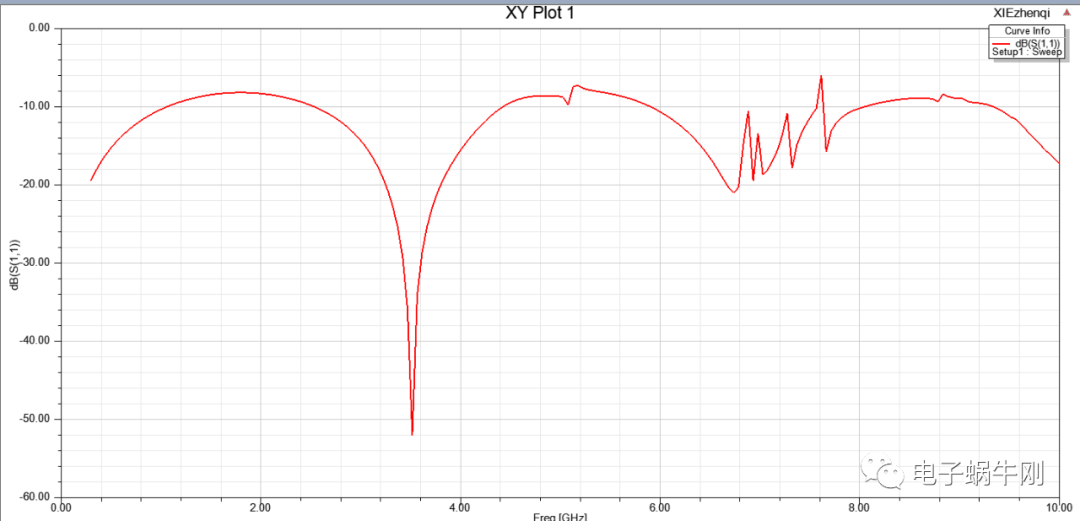This screenshot has height=521, width=1080.
Task: Select the 6.00 tick label on X axis
Action: pyautogui.click(x=659, y=507)
